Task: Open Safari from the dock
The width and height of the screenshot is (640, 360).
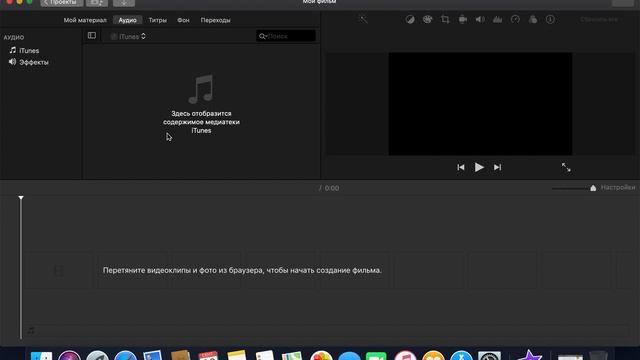Action: 125,355
